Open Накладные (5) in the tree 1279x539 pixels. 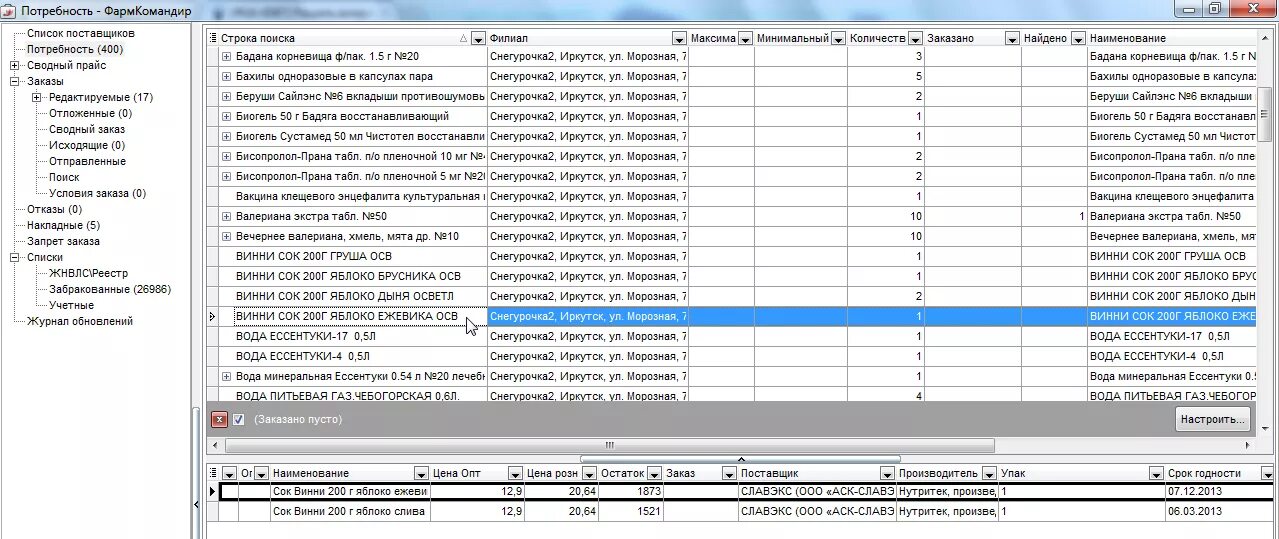coord(63,225)
